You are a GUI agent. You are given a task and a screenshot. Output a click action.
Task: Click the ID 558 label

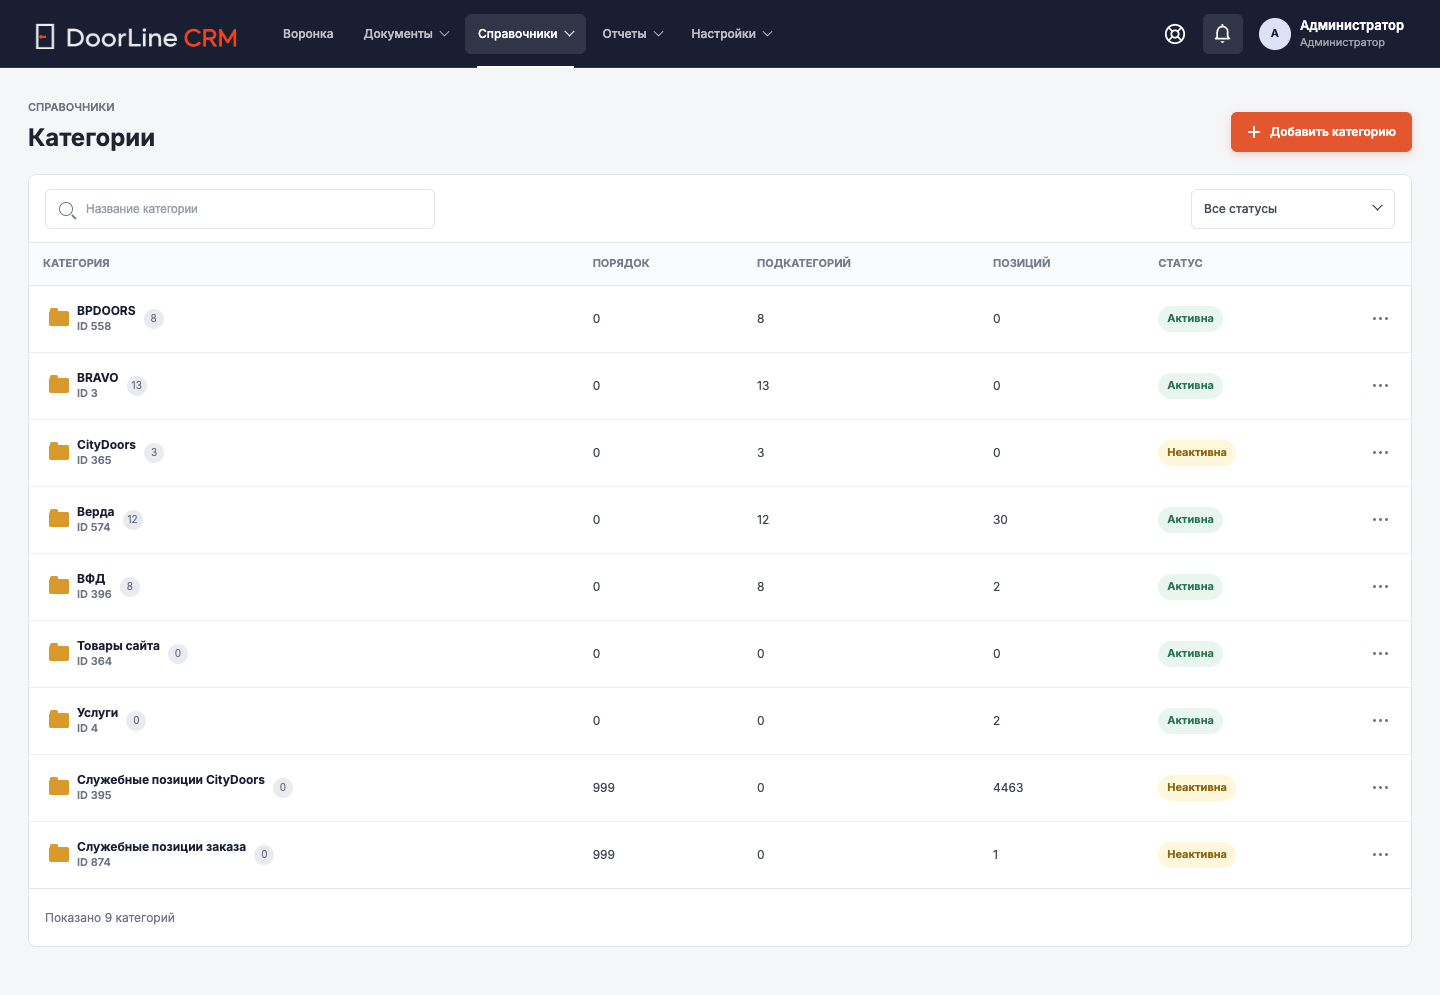[94, 327]
